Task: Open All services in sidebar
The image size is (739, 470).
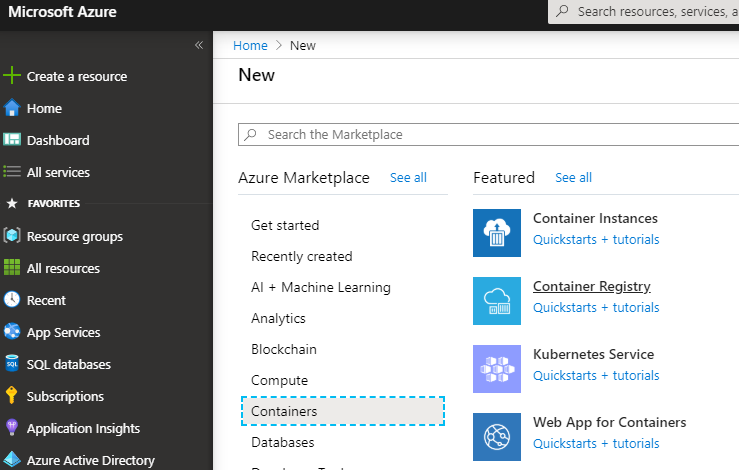Action: click(58, 173)
